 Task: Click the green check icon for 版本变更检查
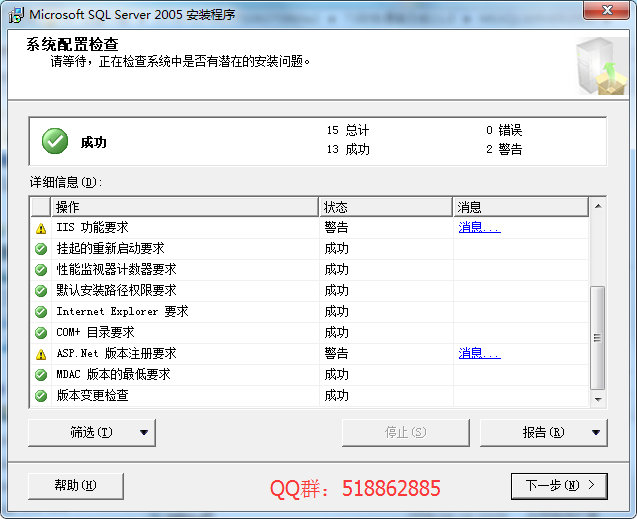[x=41, y=396]
